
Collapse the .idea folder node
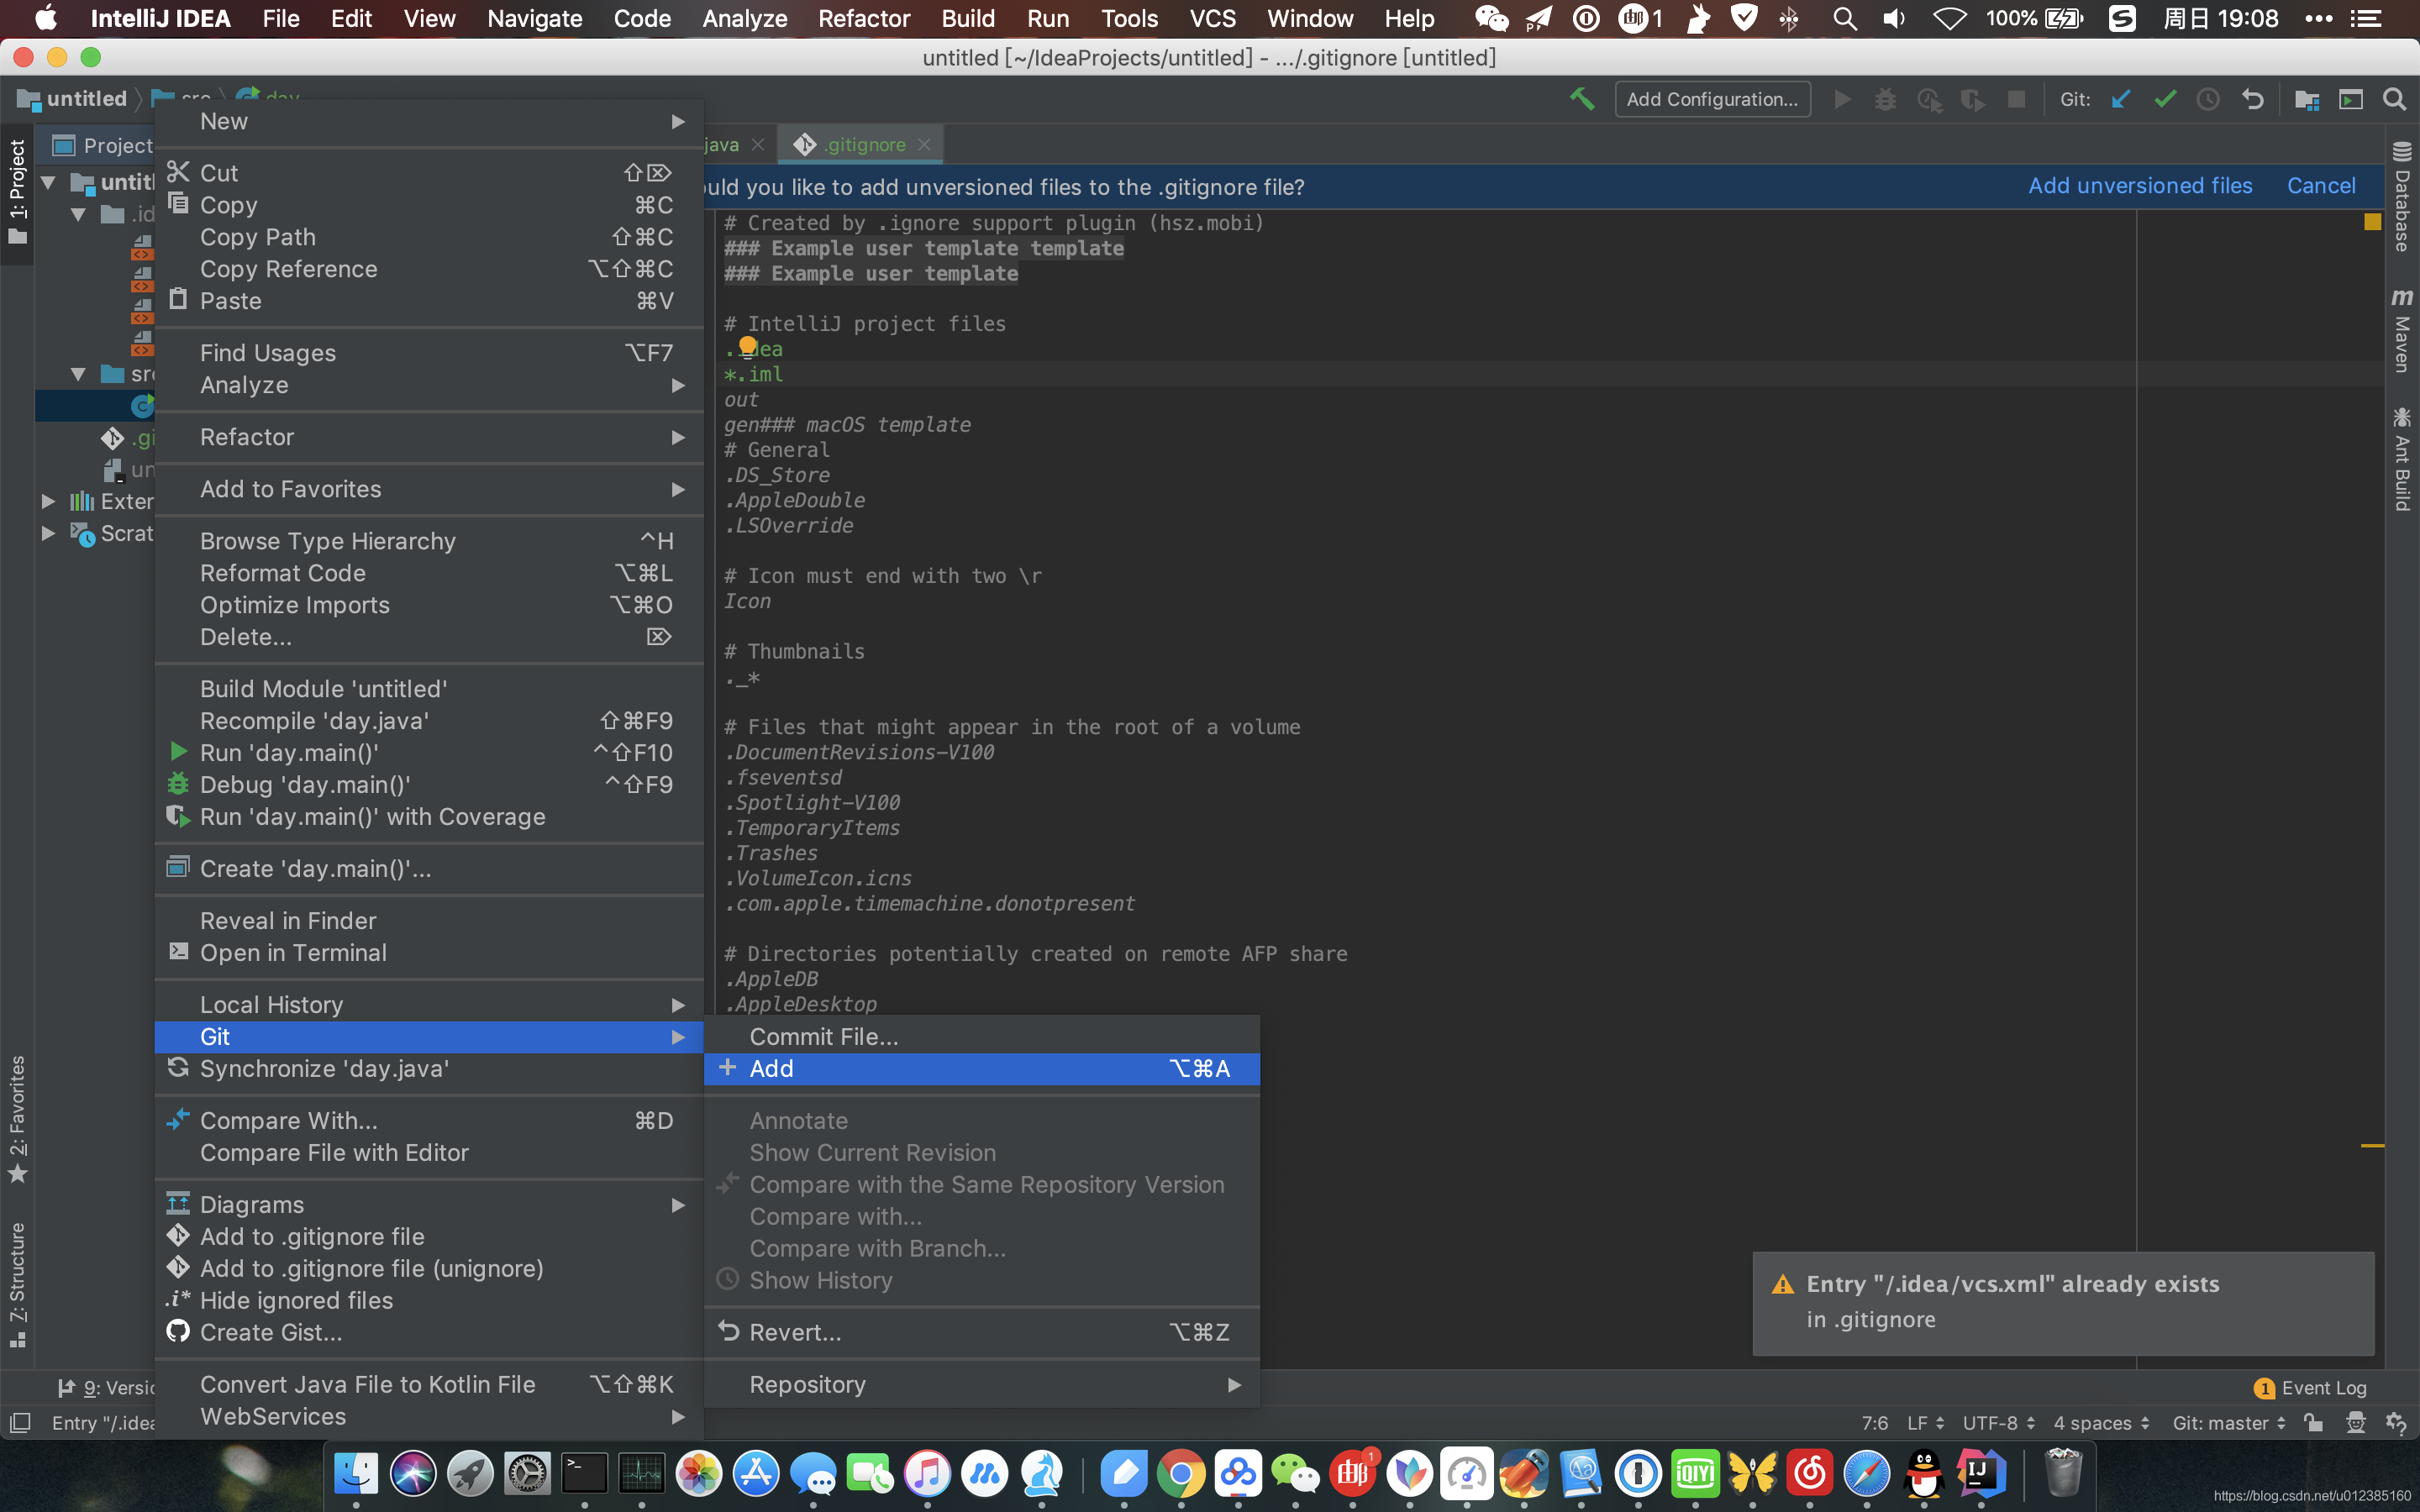[x=78, y=214]
